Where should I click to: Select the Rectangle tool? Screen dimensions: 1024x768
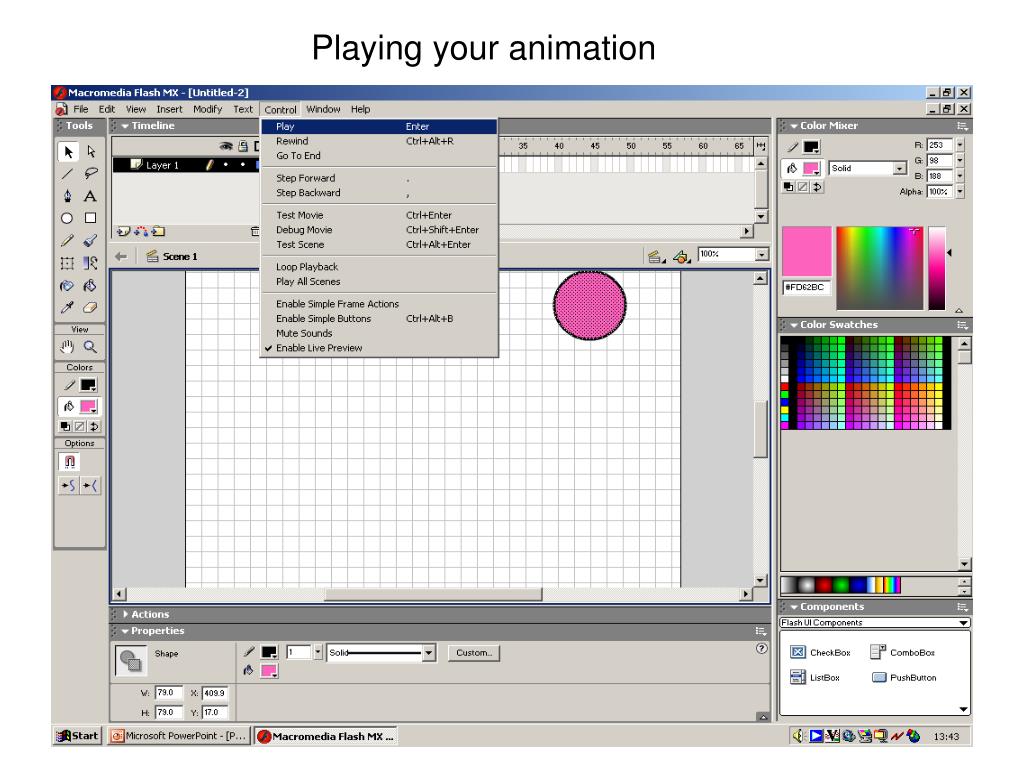(91, 218)
